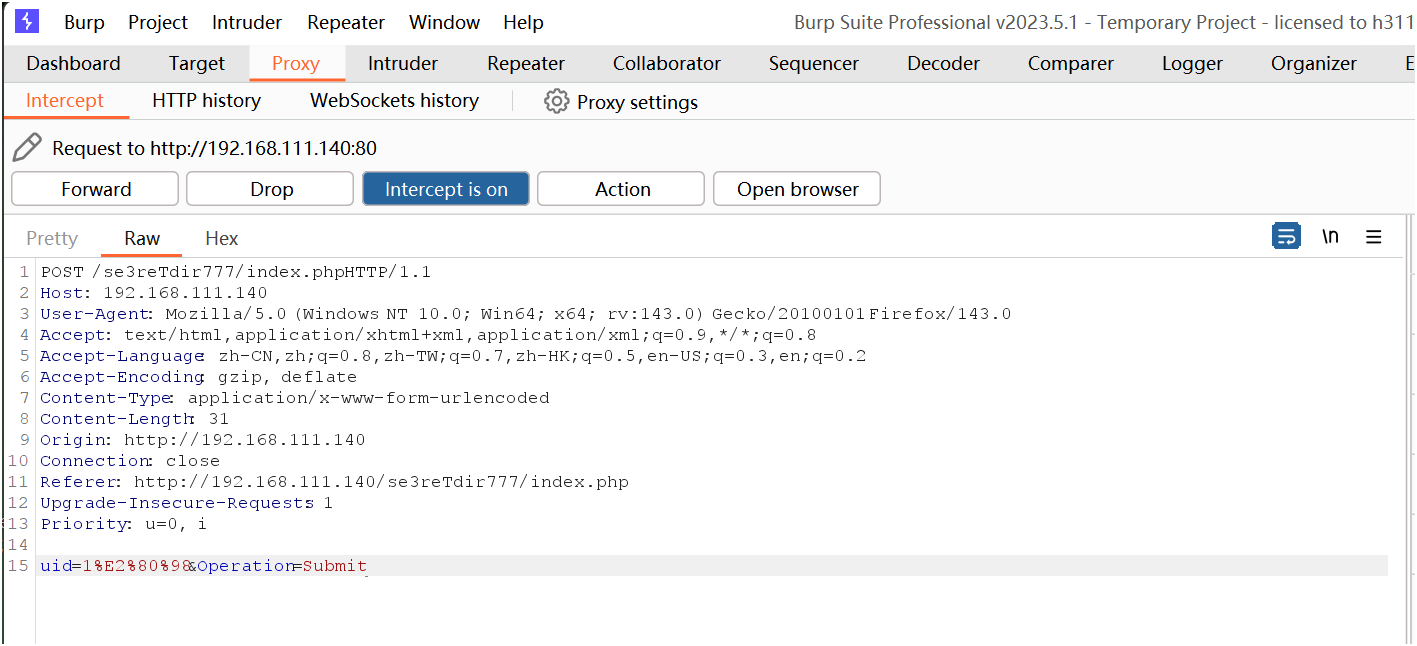The image size is (1417, 646).
Task: Open the Comparer tab
Action: point(1071,63)
